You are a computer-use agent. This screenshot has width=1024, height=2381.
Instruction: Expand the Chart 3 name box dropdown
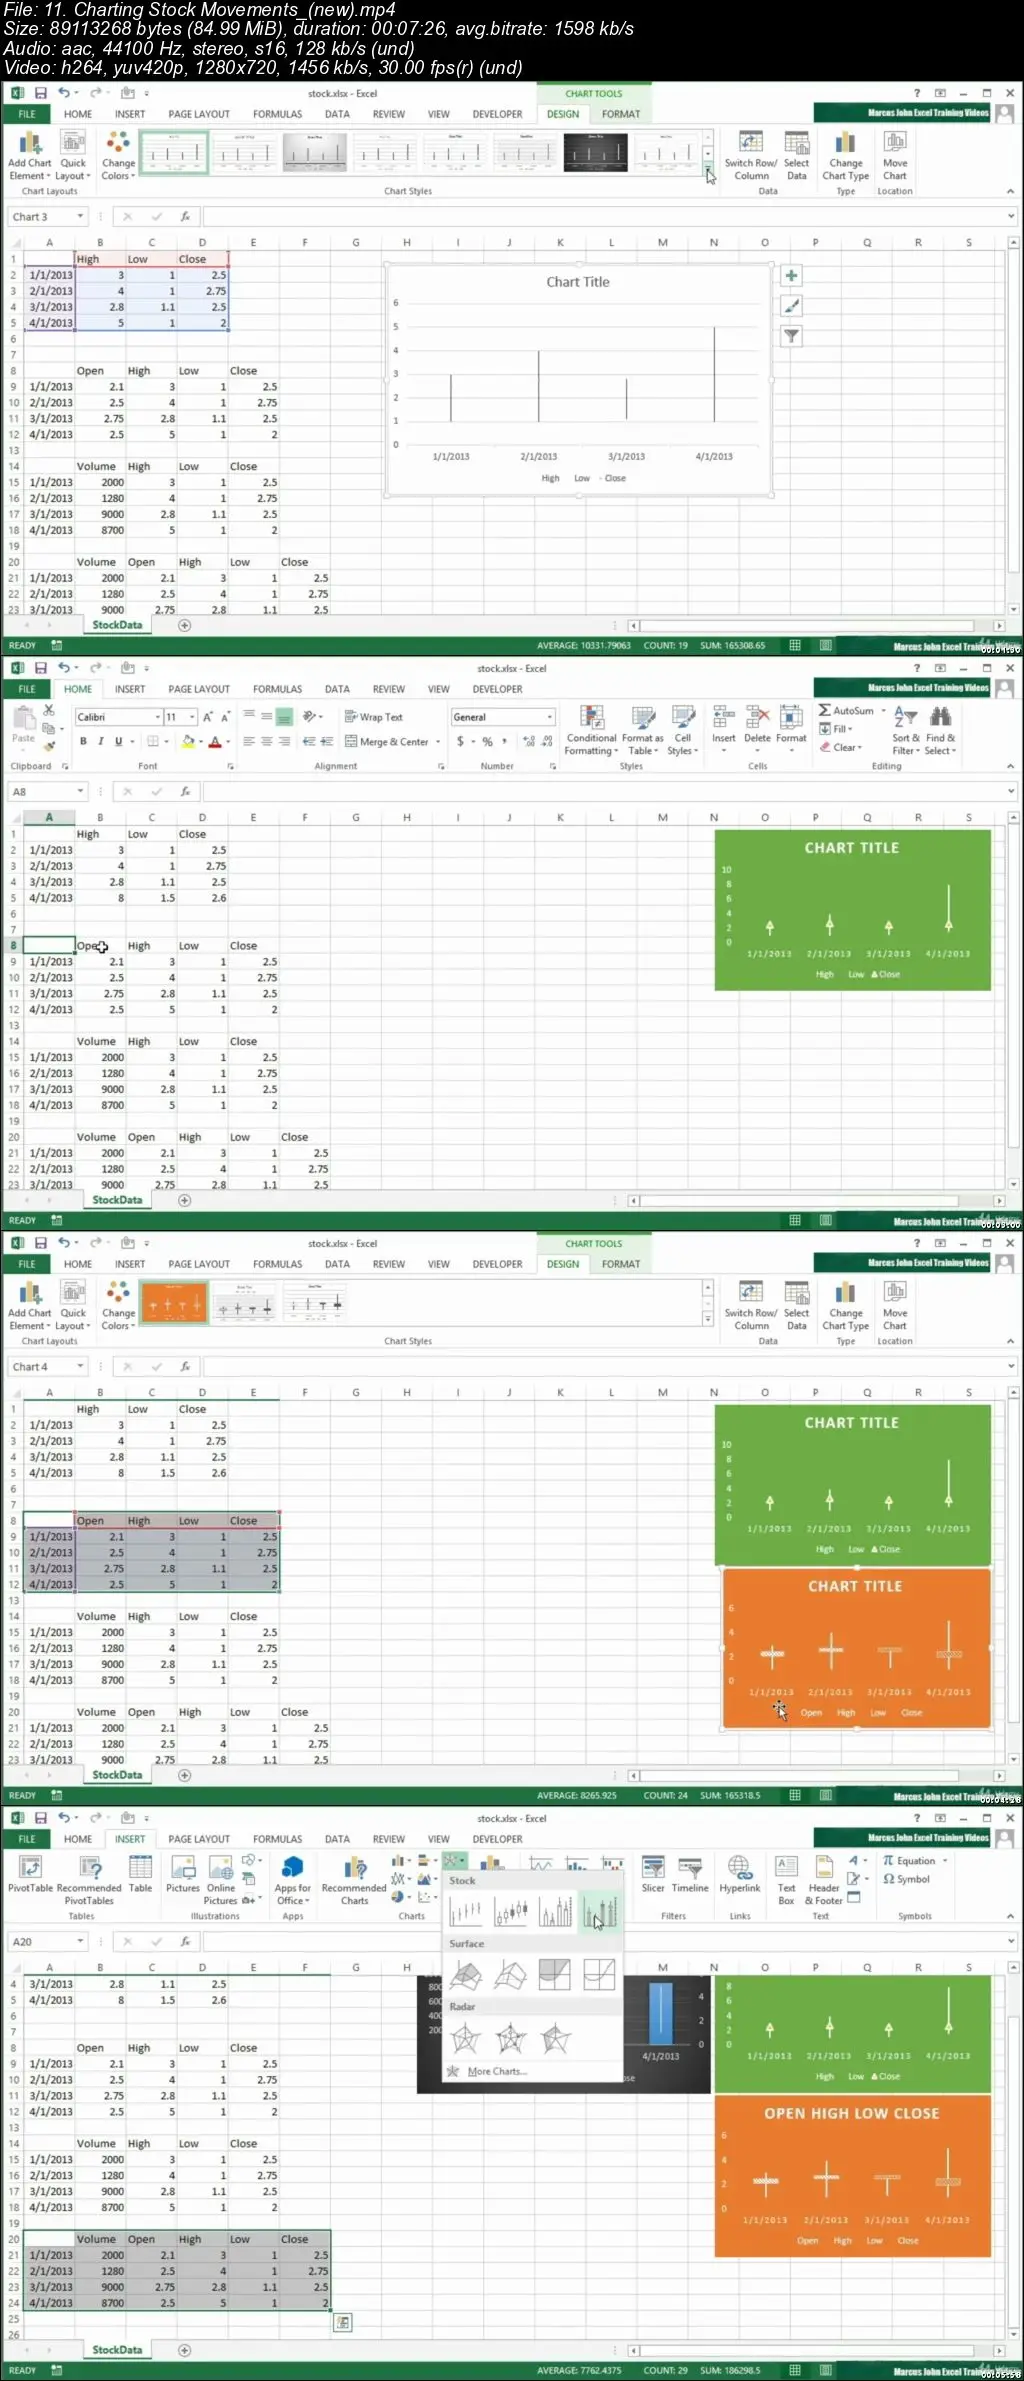[x=80, y=216]
